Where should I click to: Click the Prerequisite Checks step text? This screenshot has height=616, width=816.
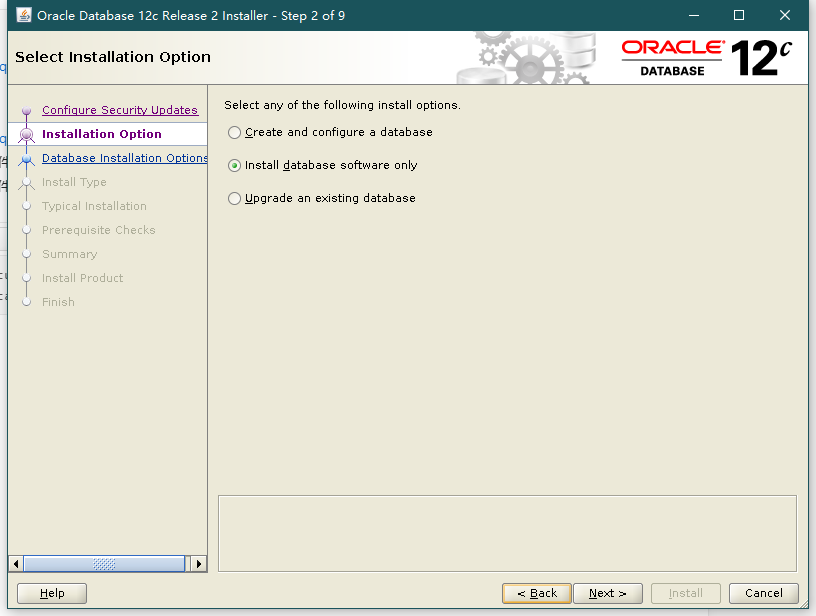click(98, 230)
